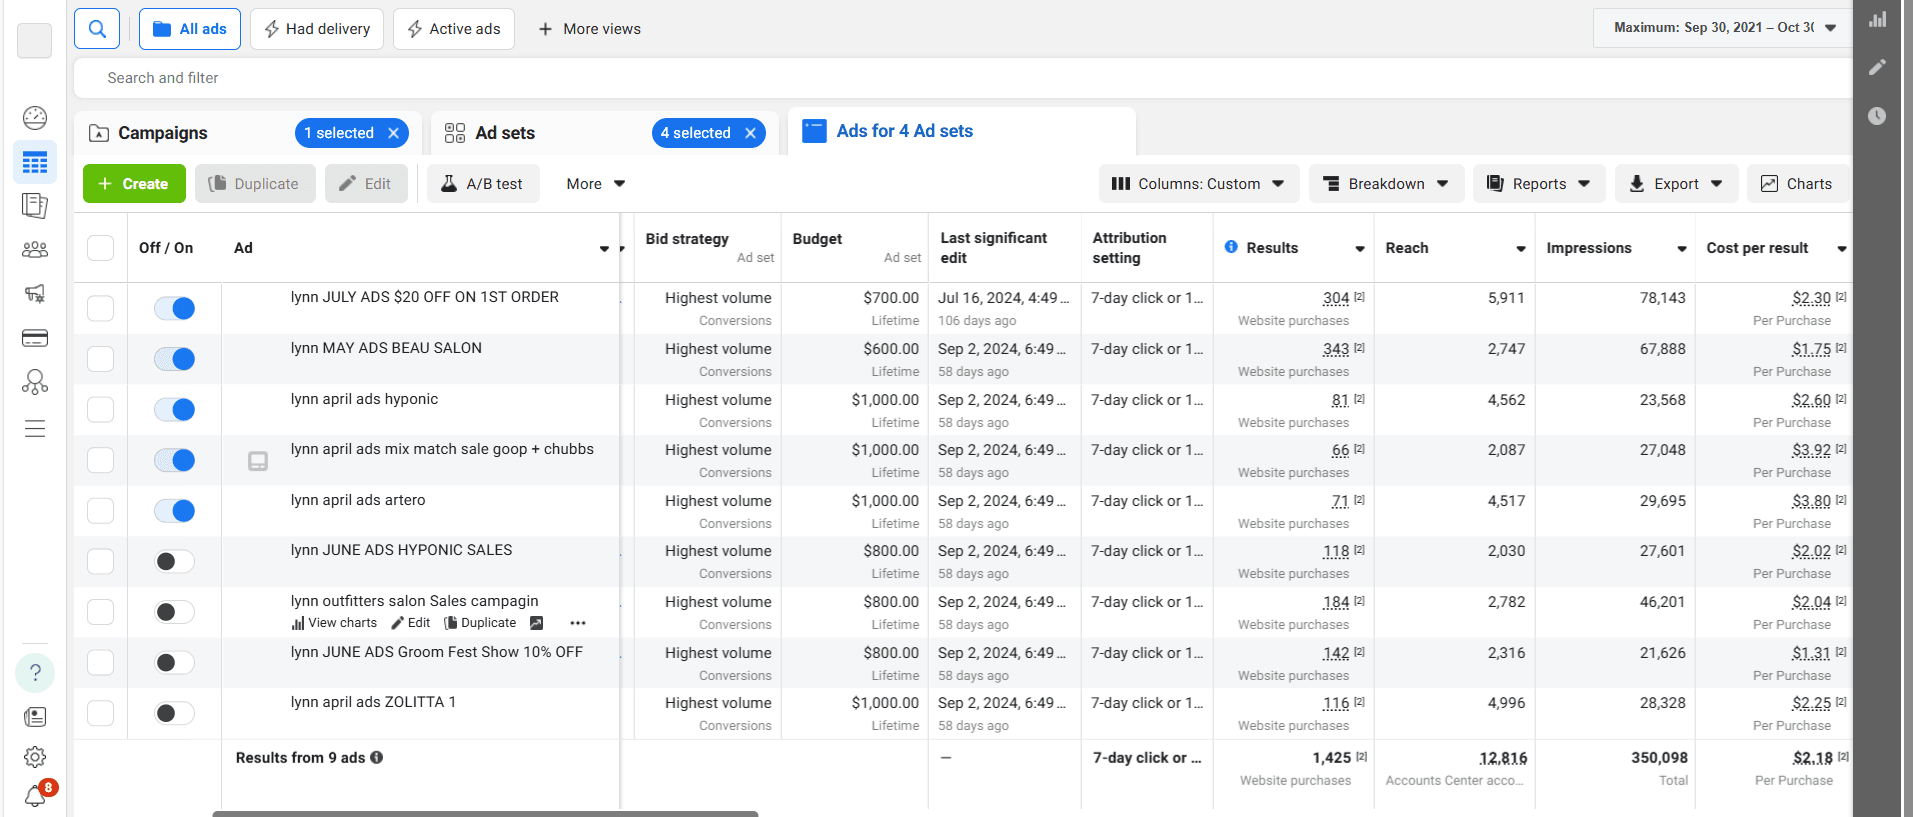The image size is (1913, 817).
Task: Open Help question mark icon
Action: [35, 673]
